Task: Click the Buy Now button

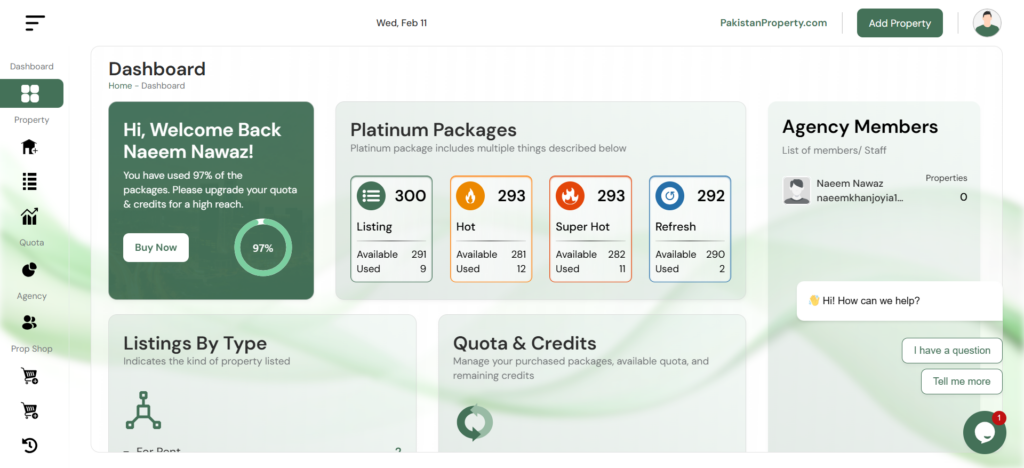Action: (x=156, y=247)
